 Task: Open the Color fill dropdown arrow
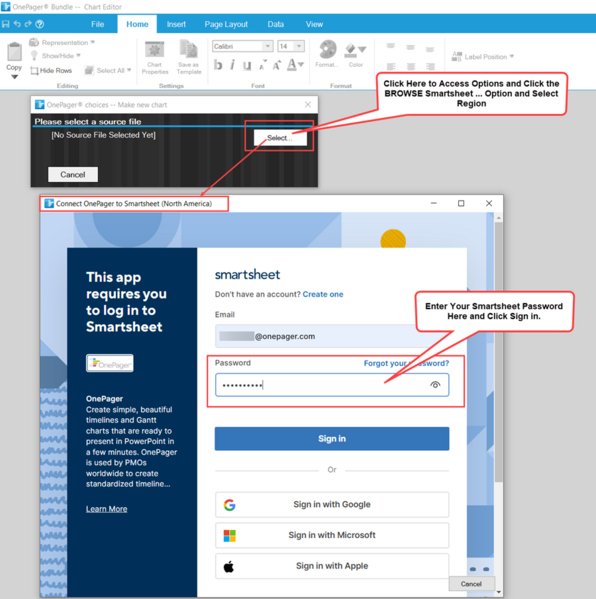click(362, 49)
